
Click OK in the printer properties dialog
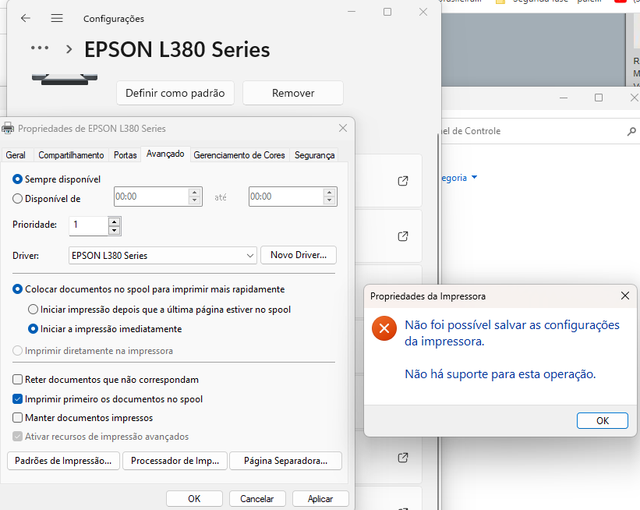(194, 499)
